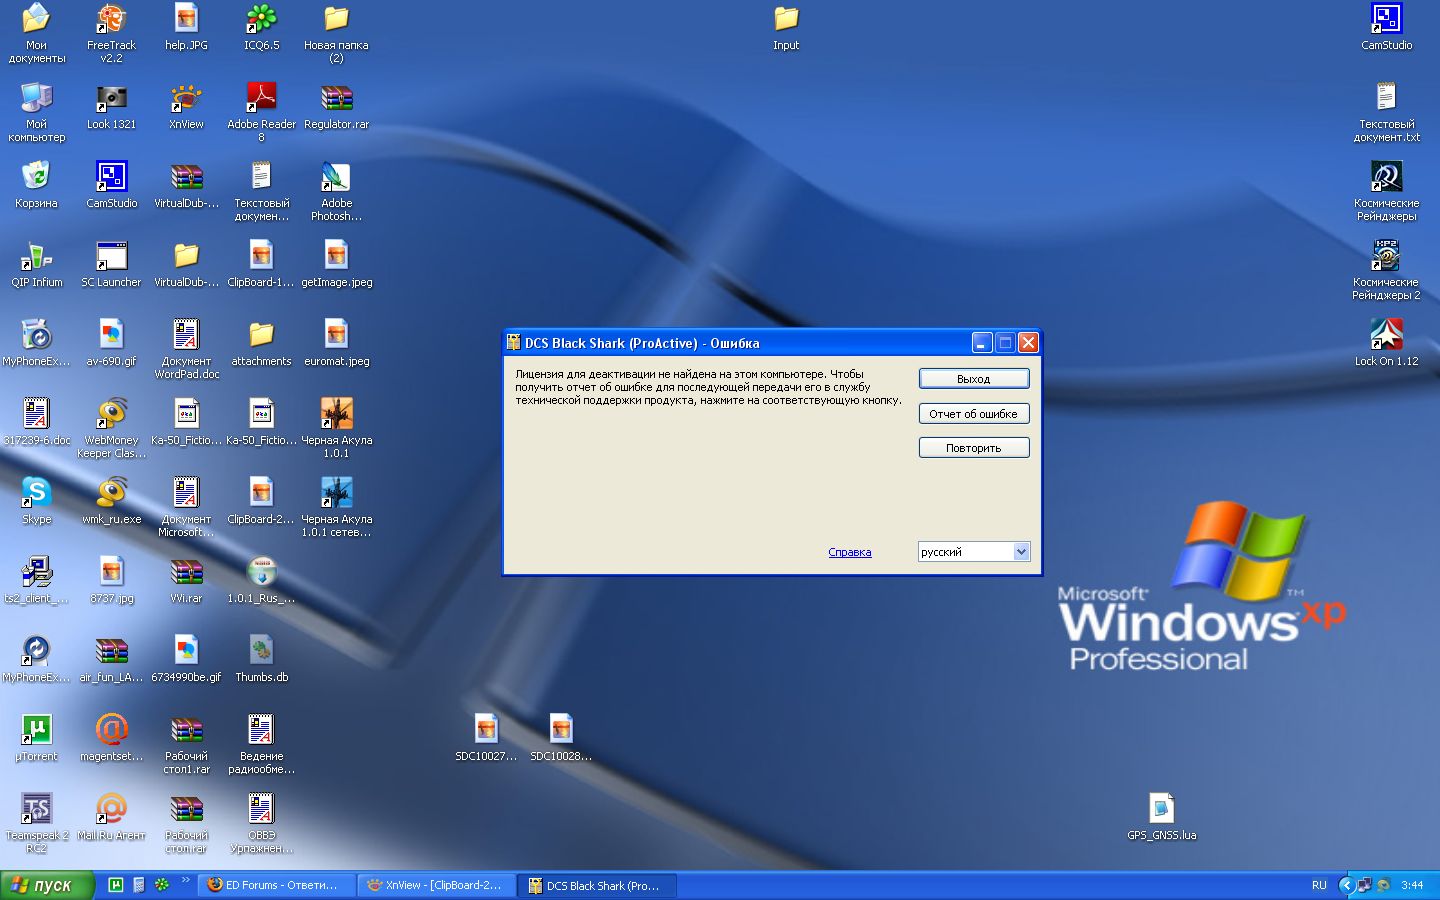Click the Повторить button to retry
The width and height of the screenshot is (1440, 900).
coord(974,448)
